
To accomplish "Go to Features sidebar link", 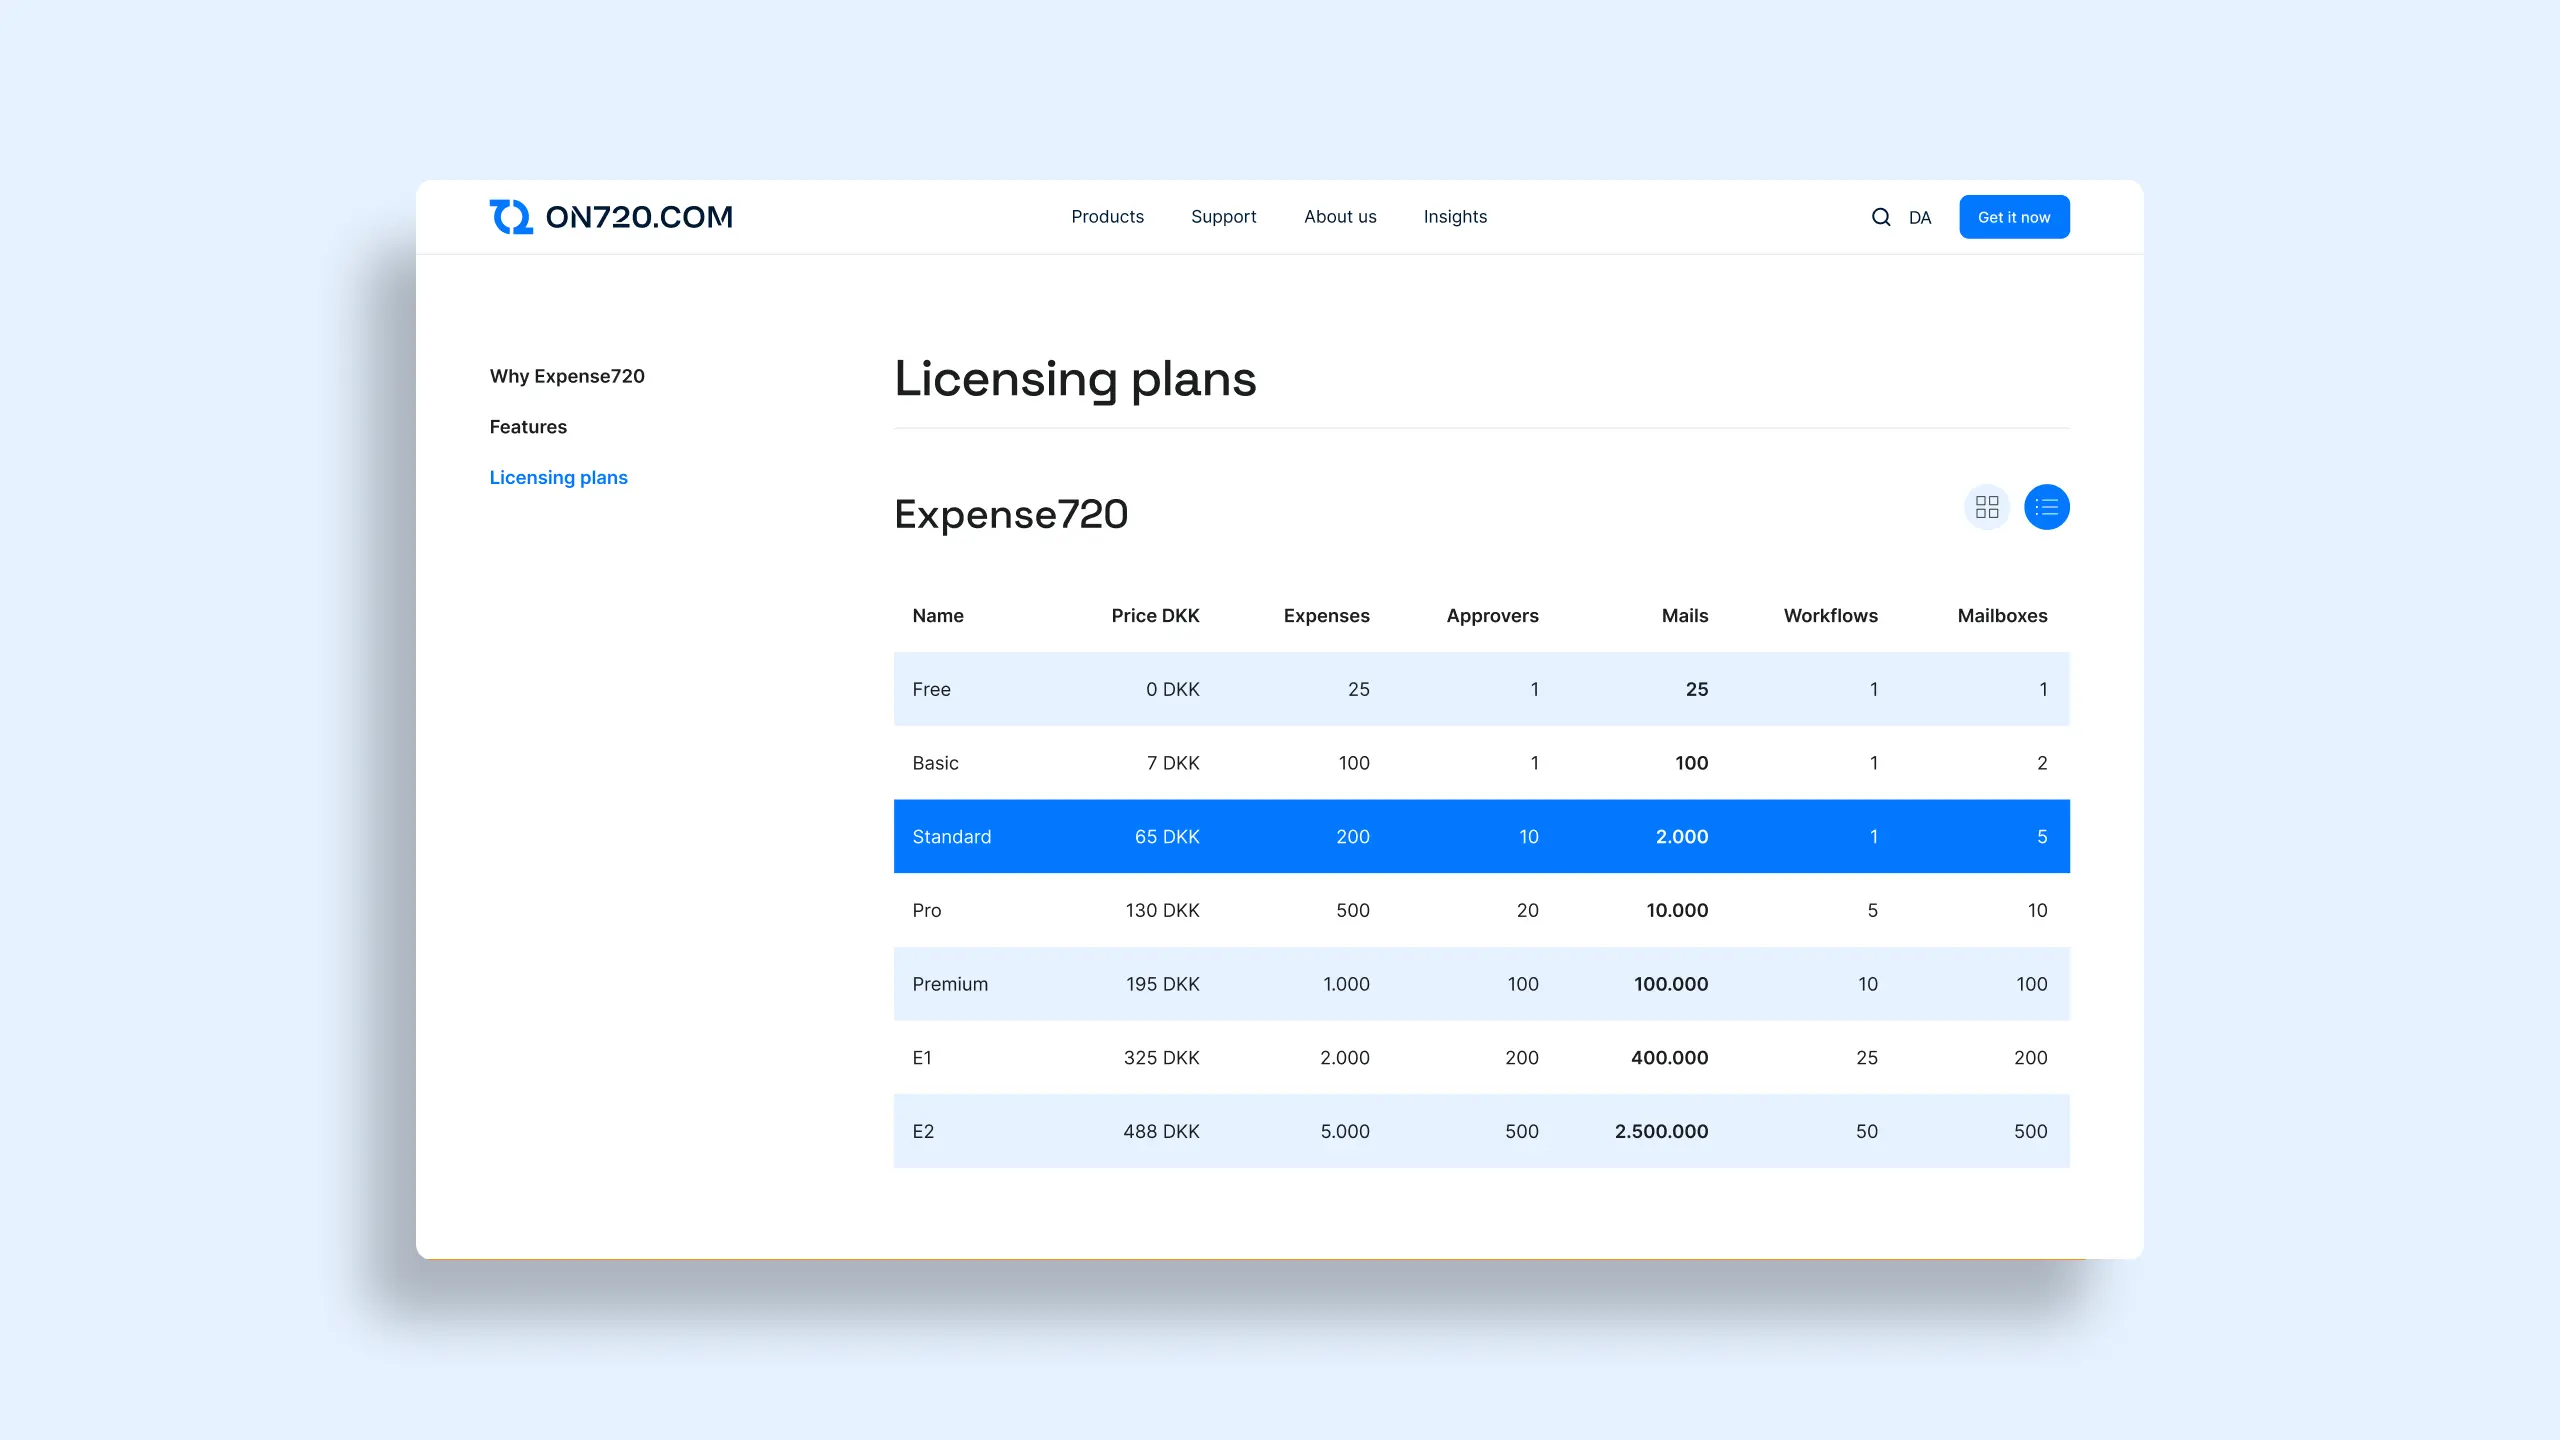I will (528, 427).
